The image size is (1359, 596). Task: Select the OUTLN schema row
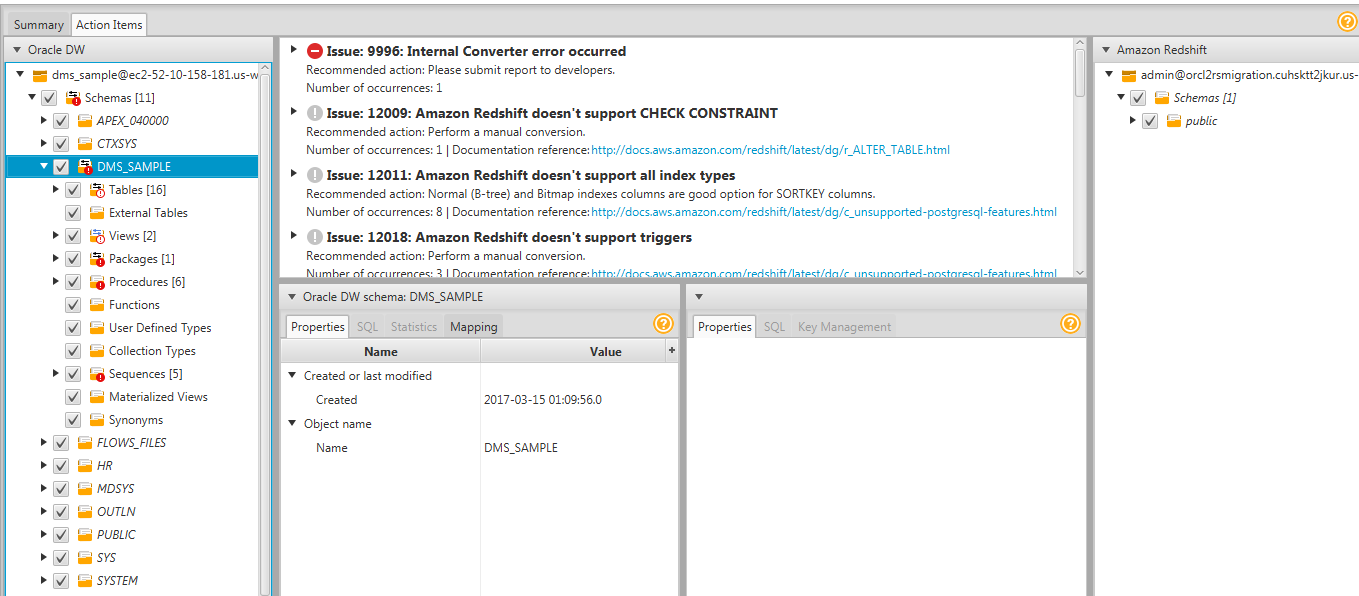click(132, 512)
